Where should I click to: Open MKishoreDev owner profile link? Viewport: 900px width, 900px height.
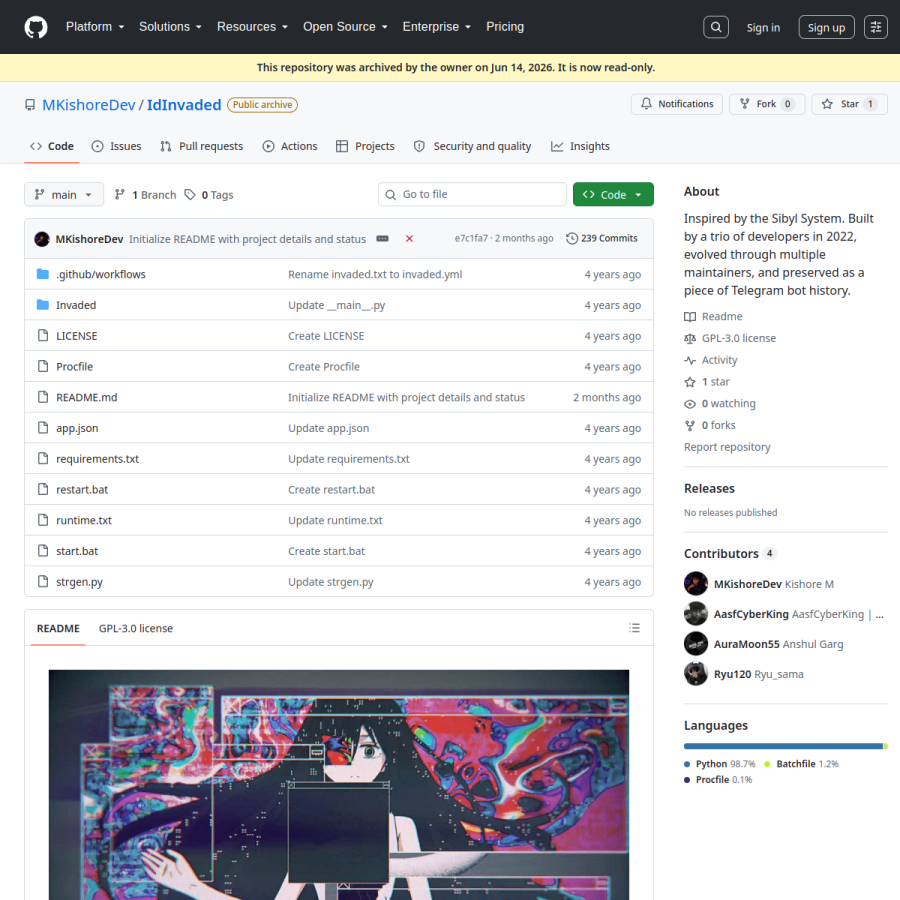click(89, 105)
